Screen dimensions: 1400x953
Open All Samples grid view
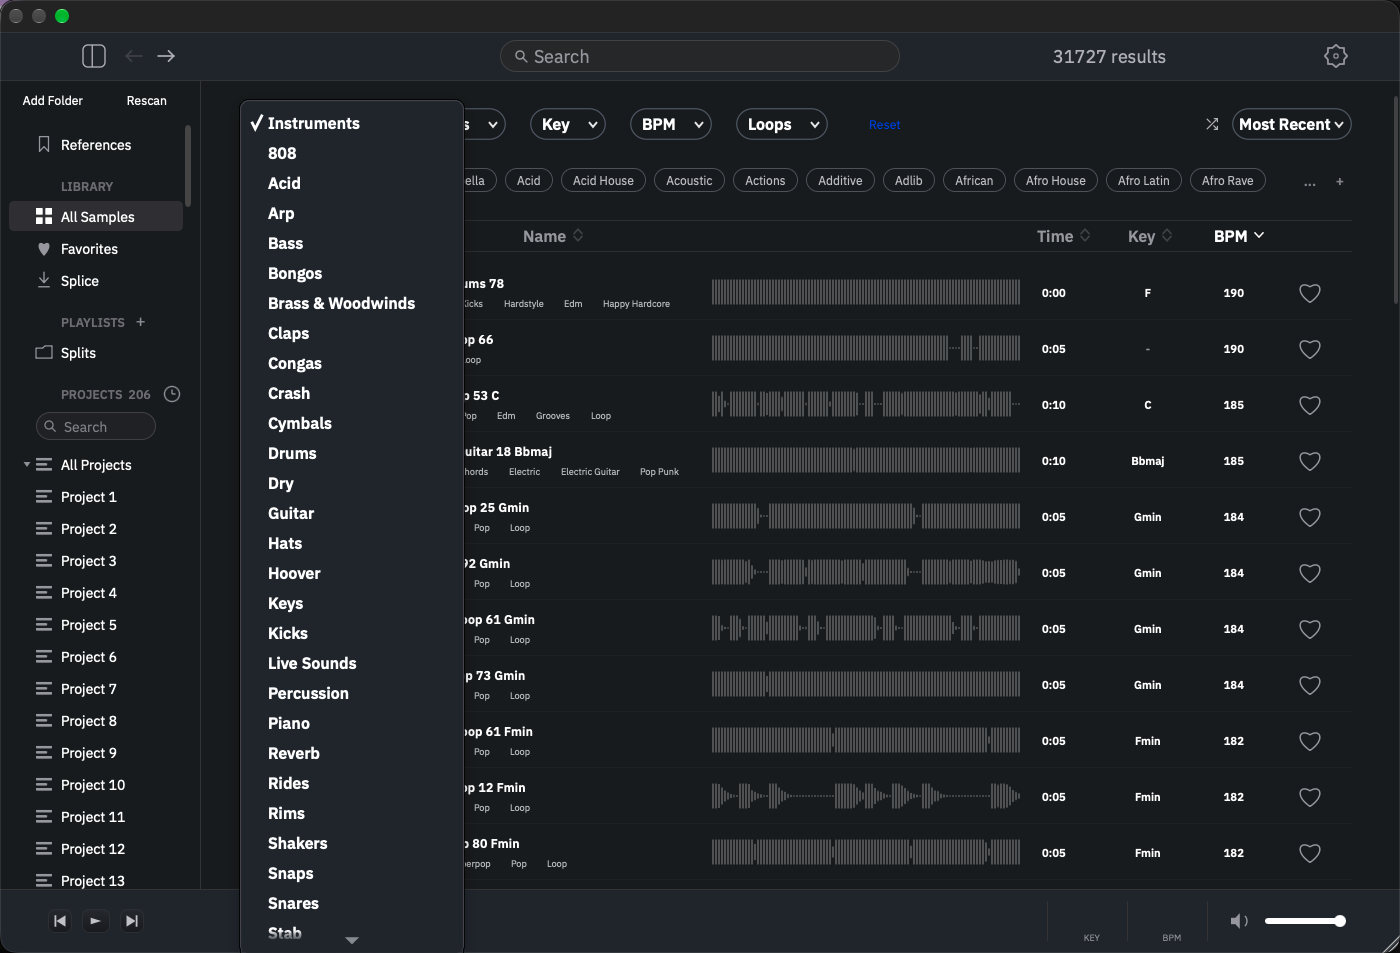(96, 217)
